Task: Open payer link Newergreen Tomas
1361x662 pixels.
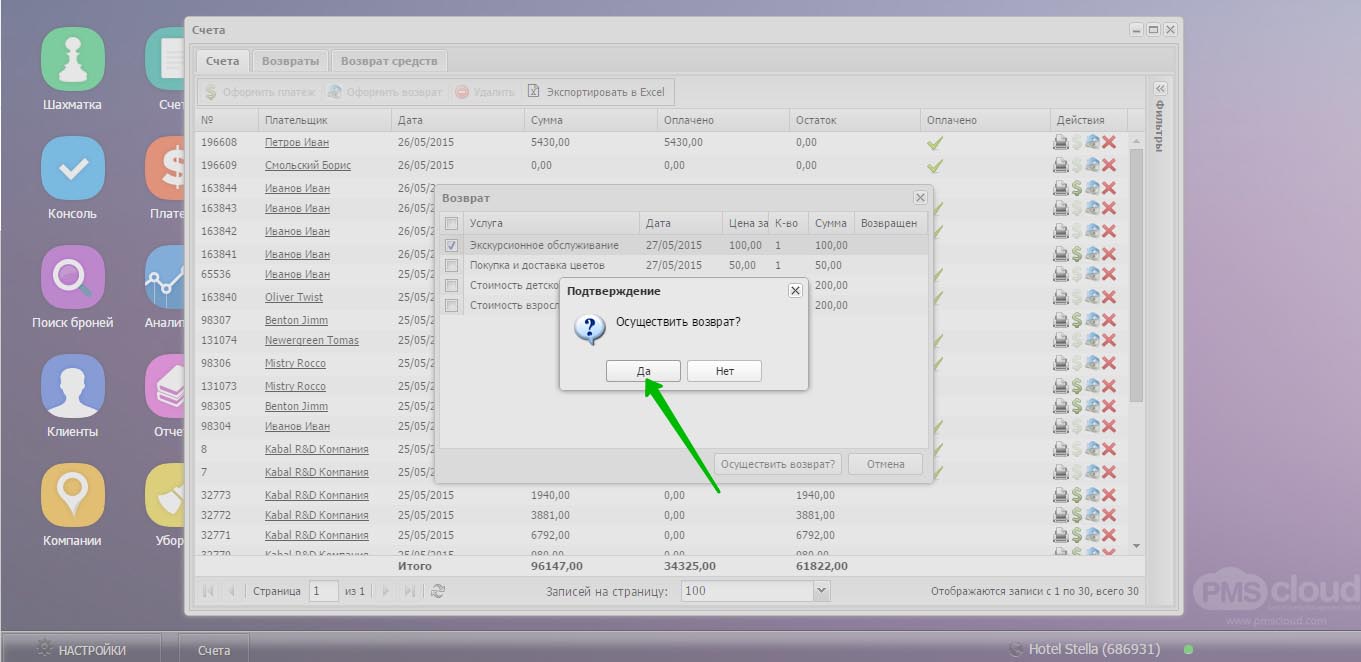Action: (x=312, y=341)
